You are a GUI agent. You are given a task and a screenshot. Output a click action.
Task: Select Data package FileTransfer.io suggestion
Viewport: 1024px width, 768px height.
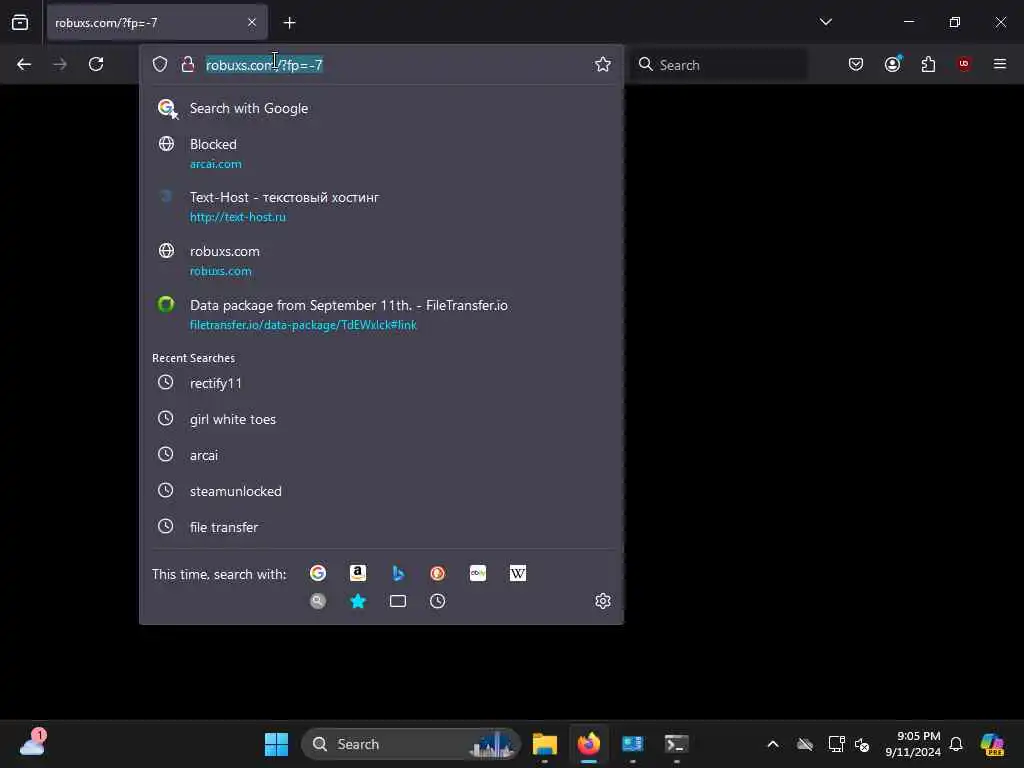coord(381,315)
